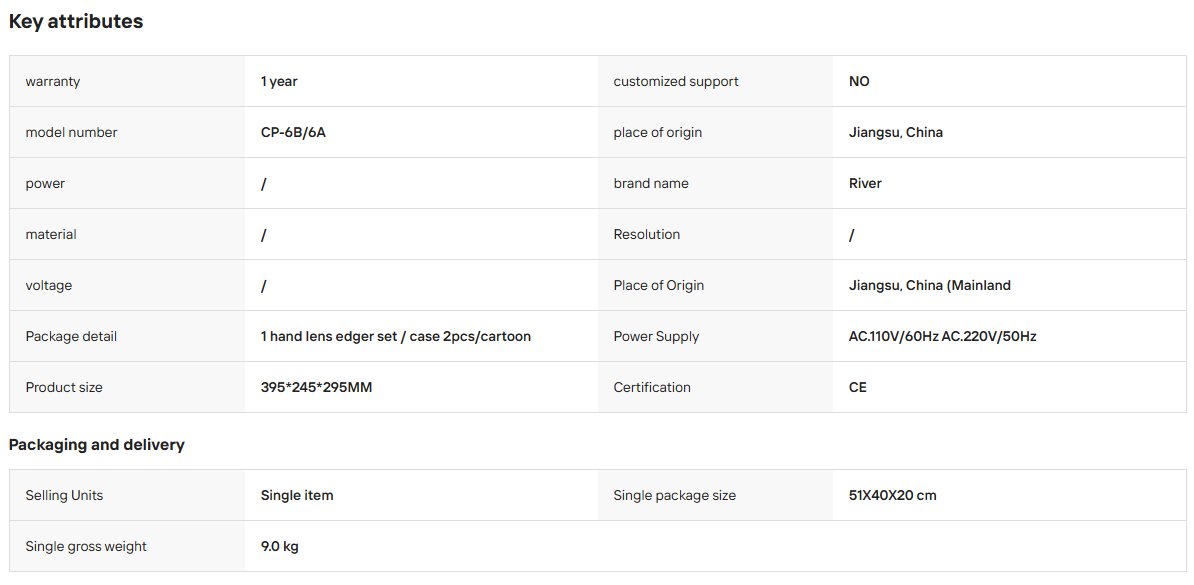Select the Package detail description text

coord(395,337)
